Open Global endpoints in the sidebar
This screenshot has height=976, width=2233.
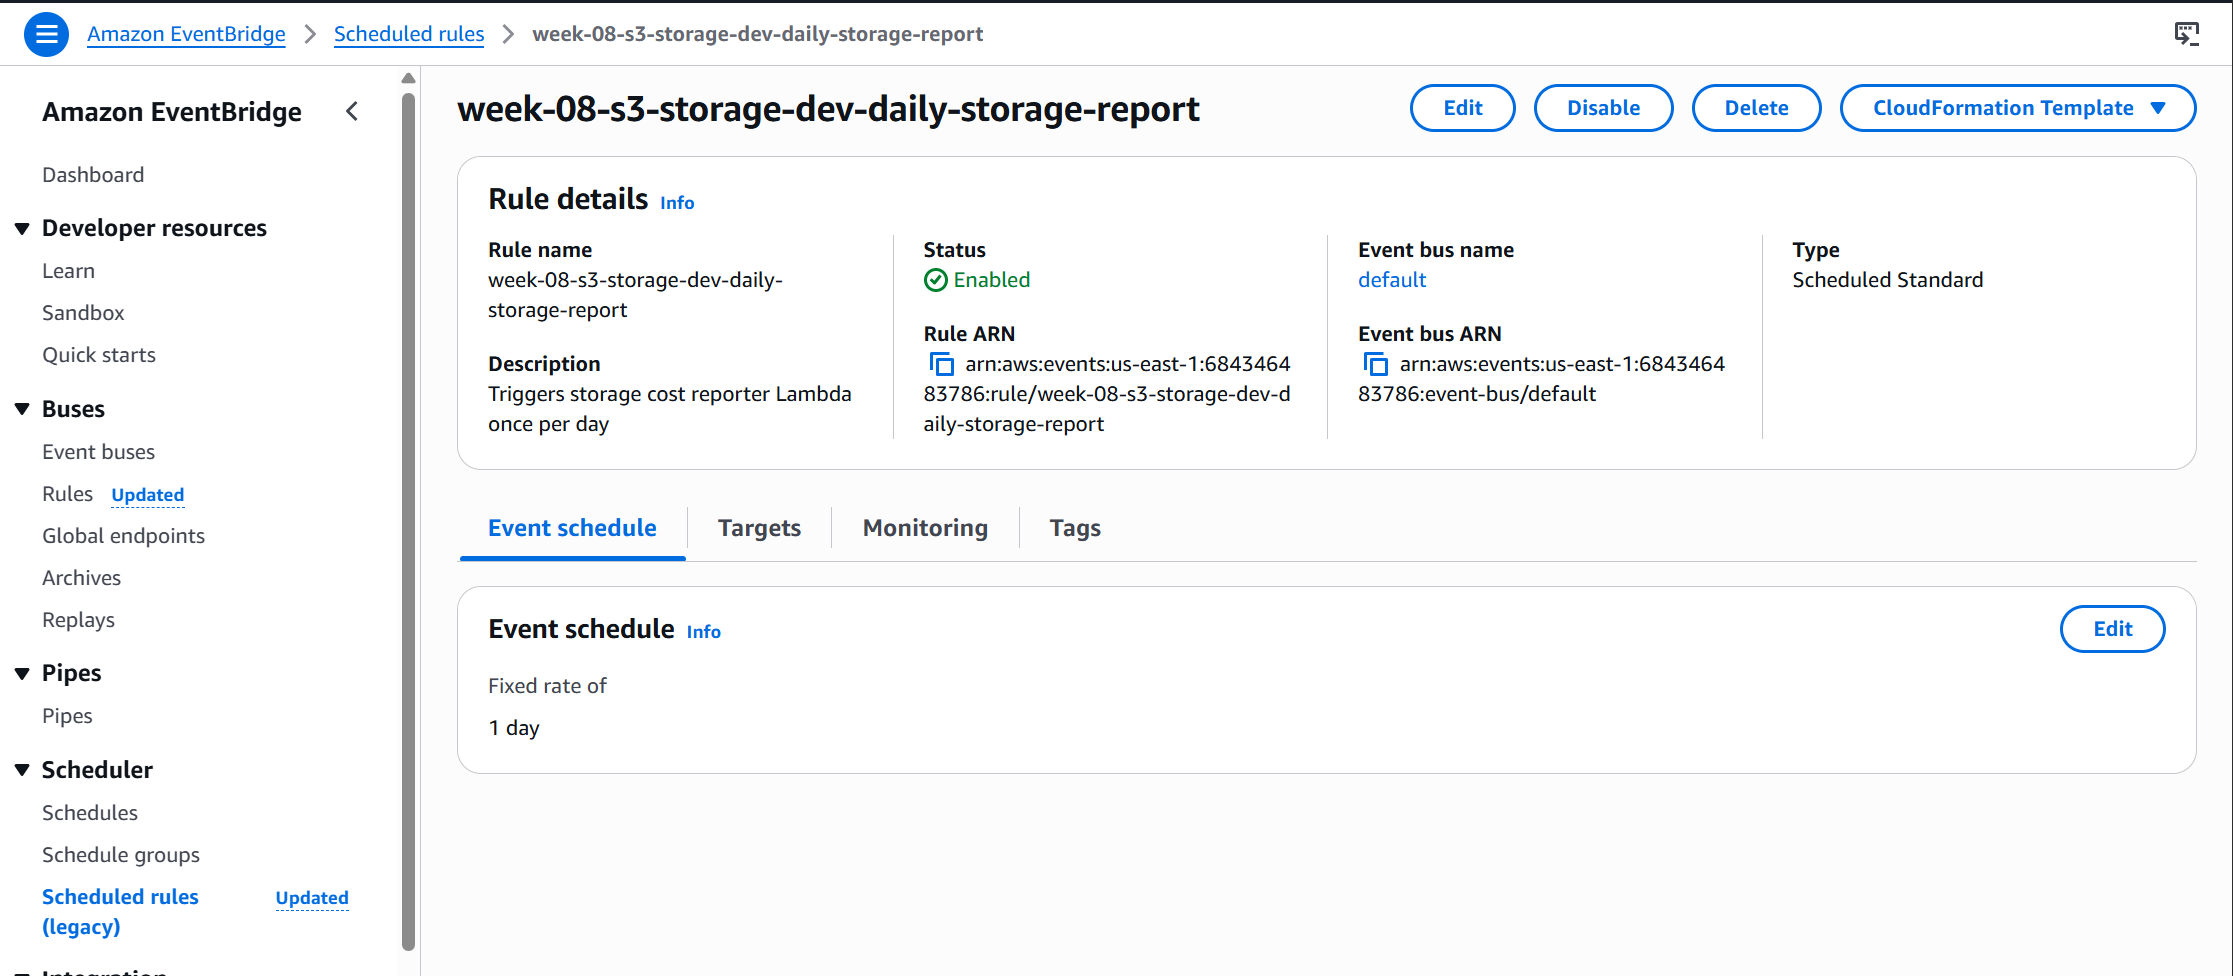(x=123, y=536)
